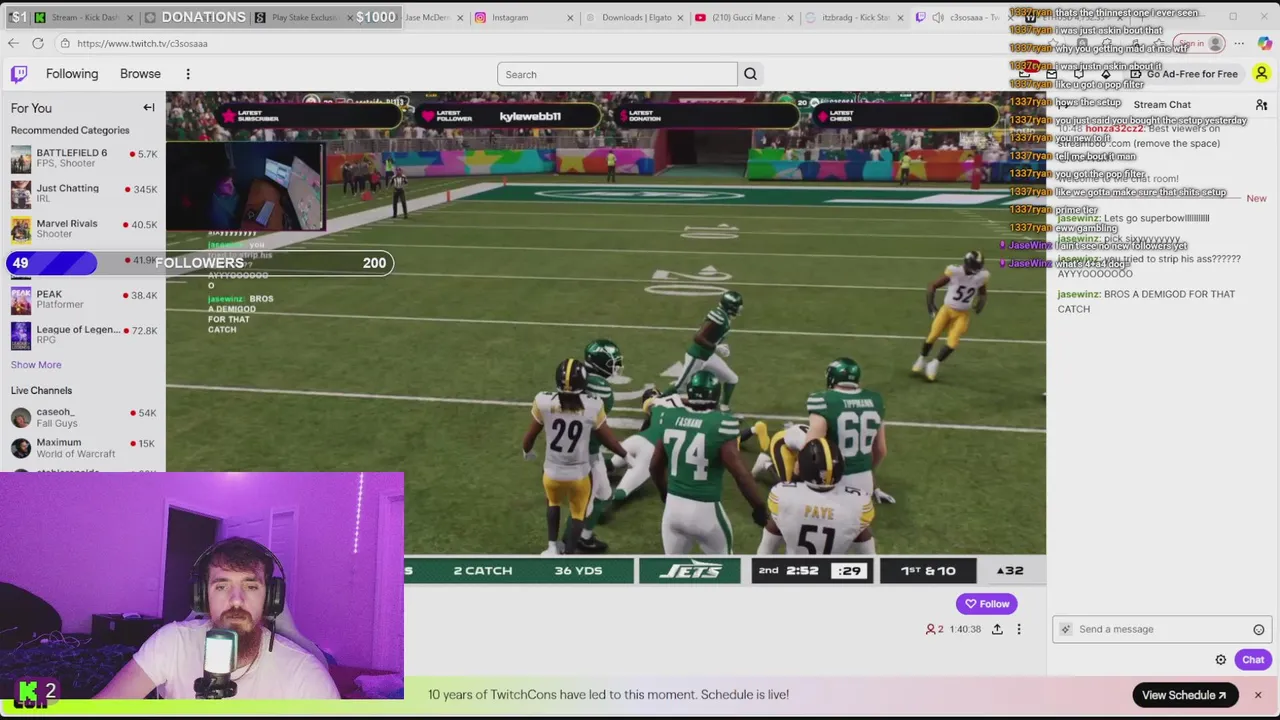Screen dimensions: 1280x720
Task: Open the Stream Chat heading
Action: pos(1162,105)
